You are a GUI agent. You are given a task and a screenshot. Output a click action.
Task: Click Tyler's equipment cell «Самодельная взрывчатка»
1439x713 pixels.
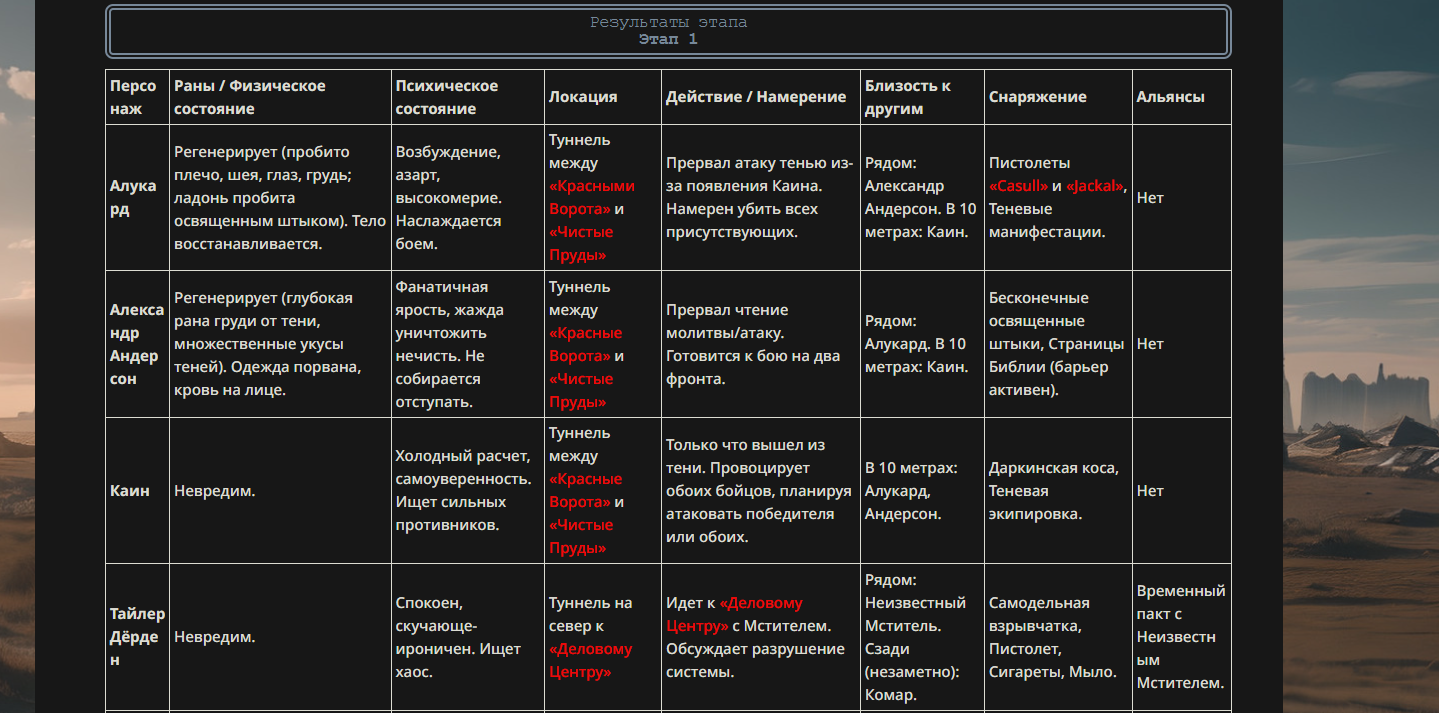tap(1058, 637)
